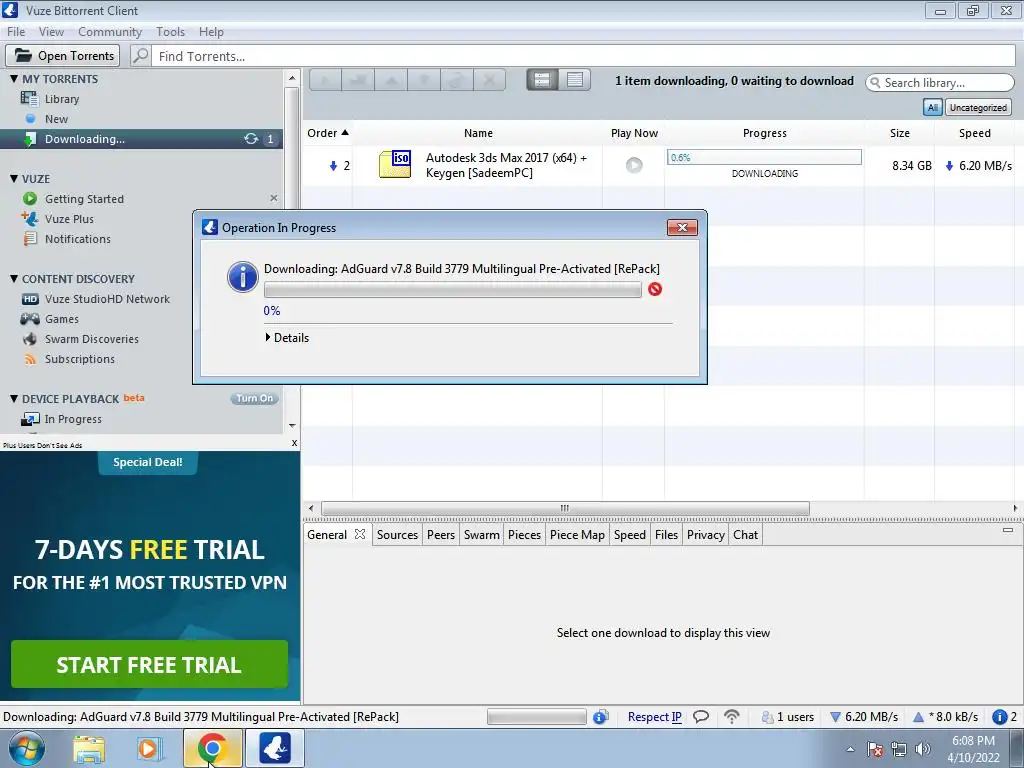Click the status bar progress bar

point(536,717)
